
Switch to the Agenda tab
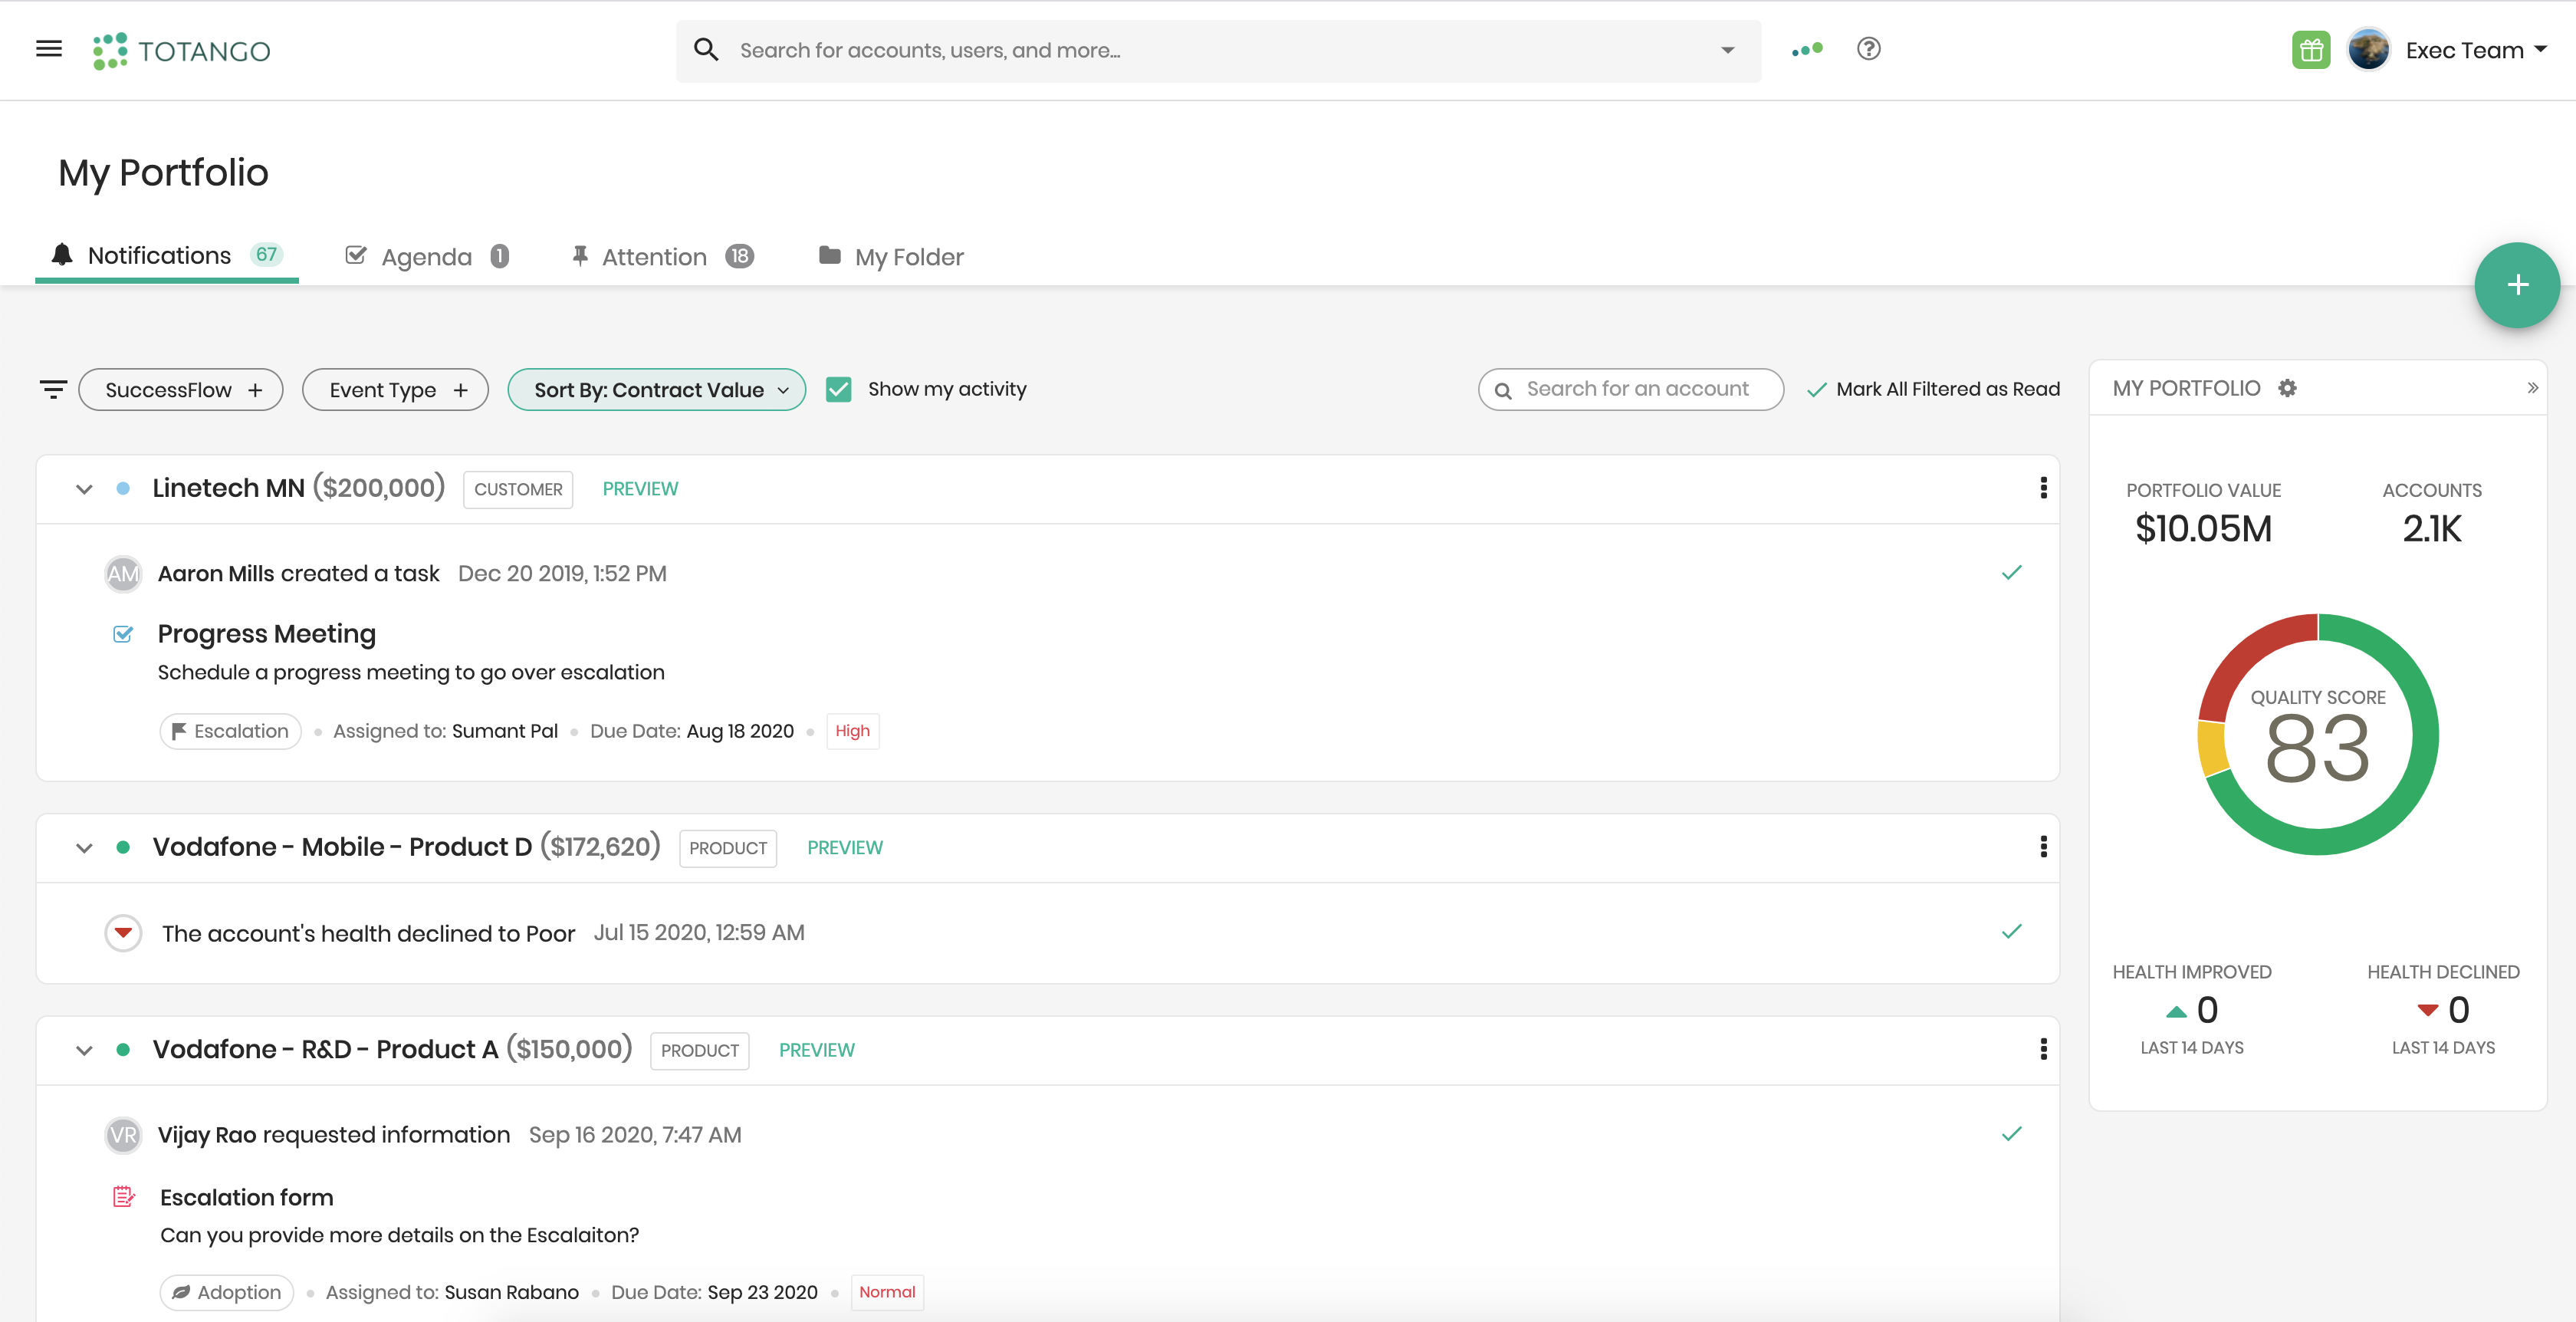coord(427,257)
